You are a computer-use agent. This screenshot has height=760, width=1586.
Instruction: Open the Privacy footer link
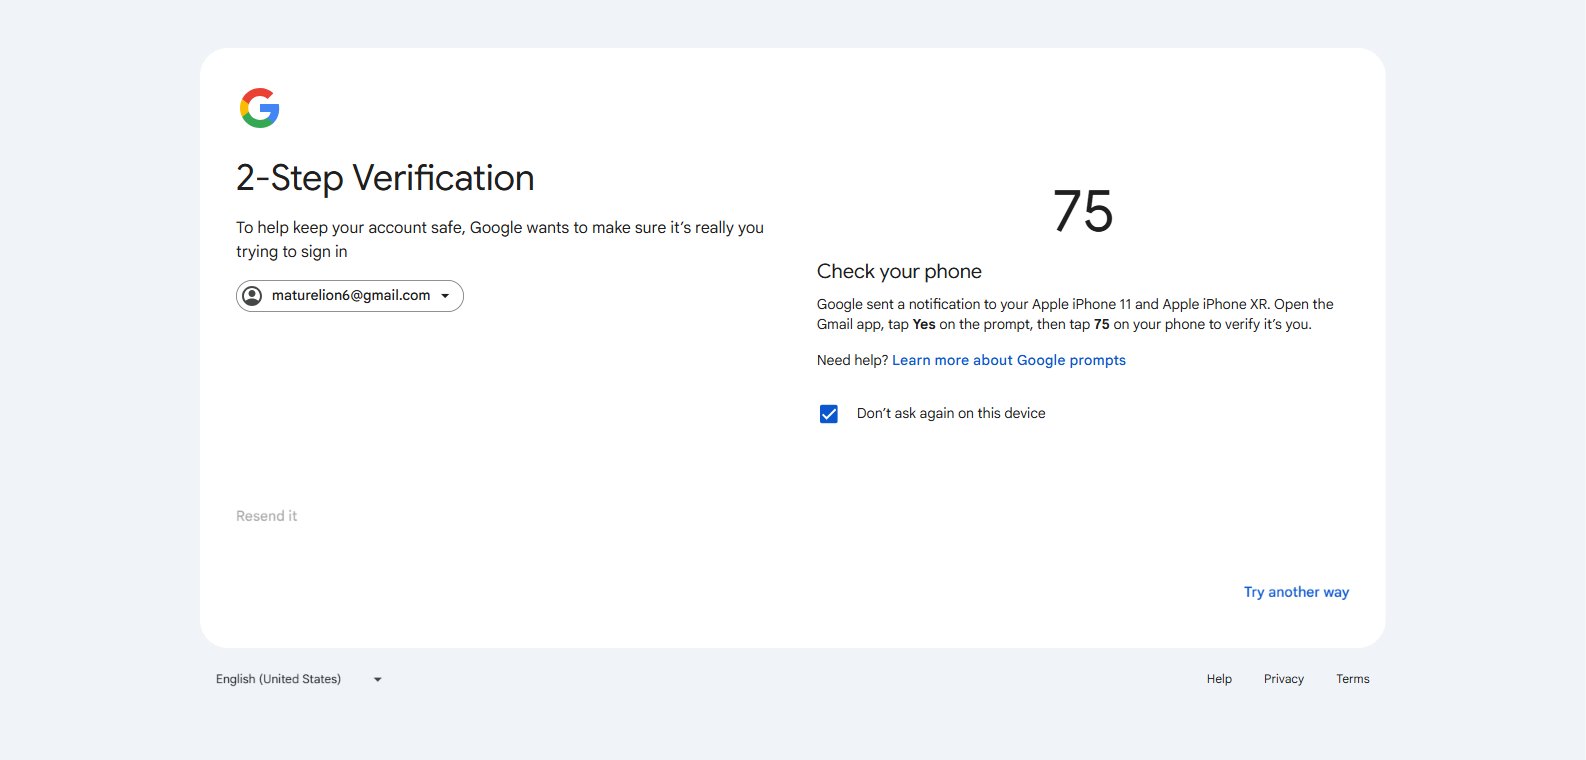1283,679
